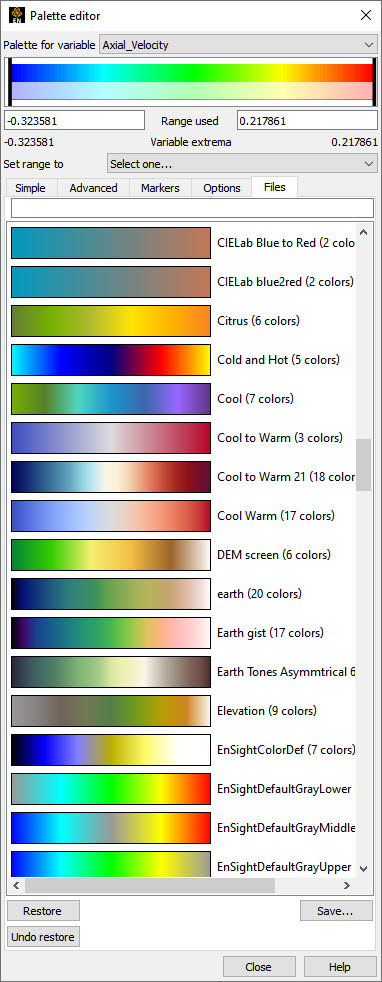Pick the EnSightDefaultGrayMiddle swatch
The width and height of the screenshot is (382, 982).
tap(111, 828)
